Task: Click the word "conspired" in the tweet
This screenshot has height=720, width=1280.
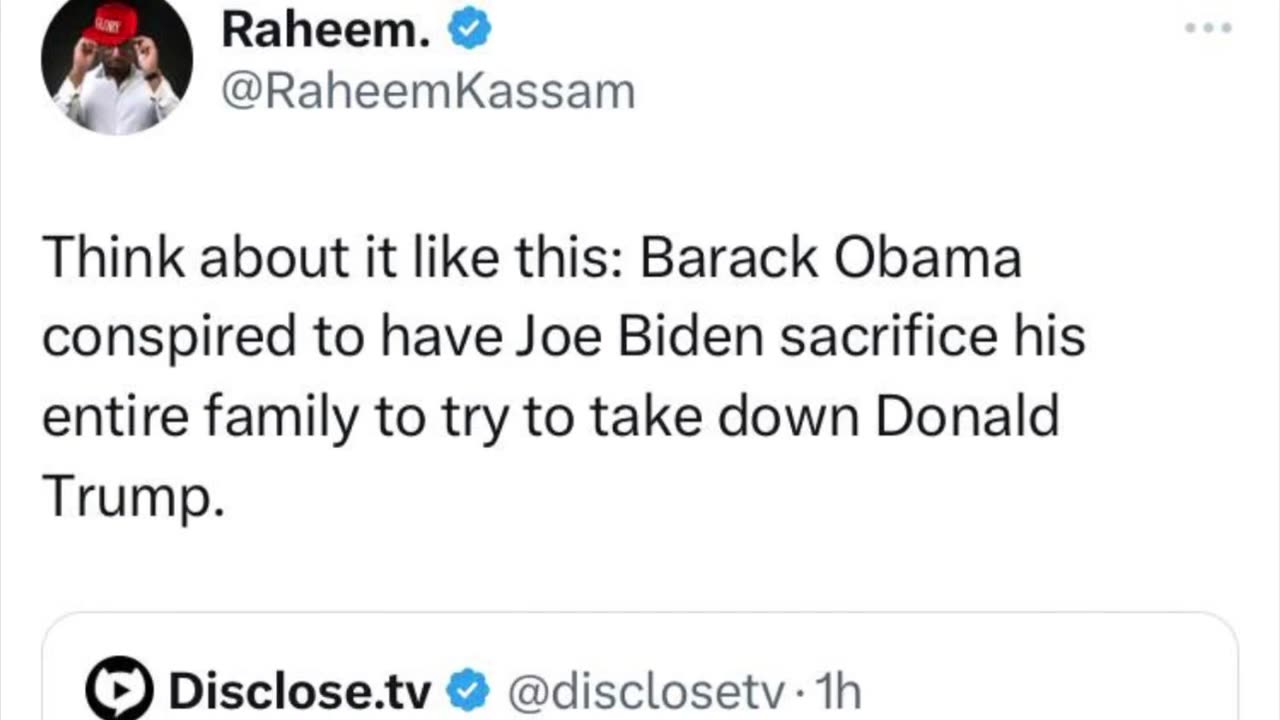Action: (169, 338)
